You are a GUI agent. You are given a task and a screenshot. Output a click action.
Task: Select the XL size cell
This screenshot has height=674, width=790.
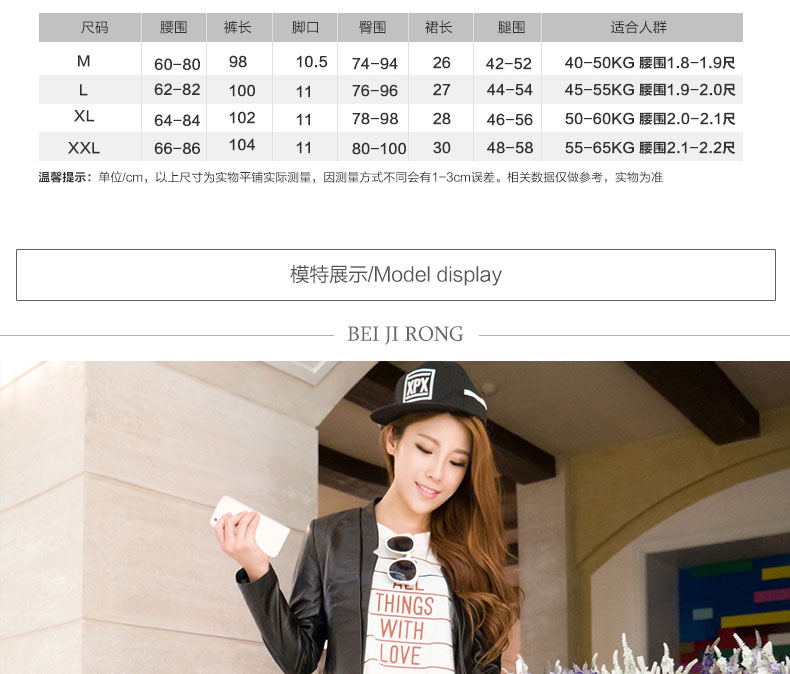(84, 116)
